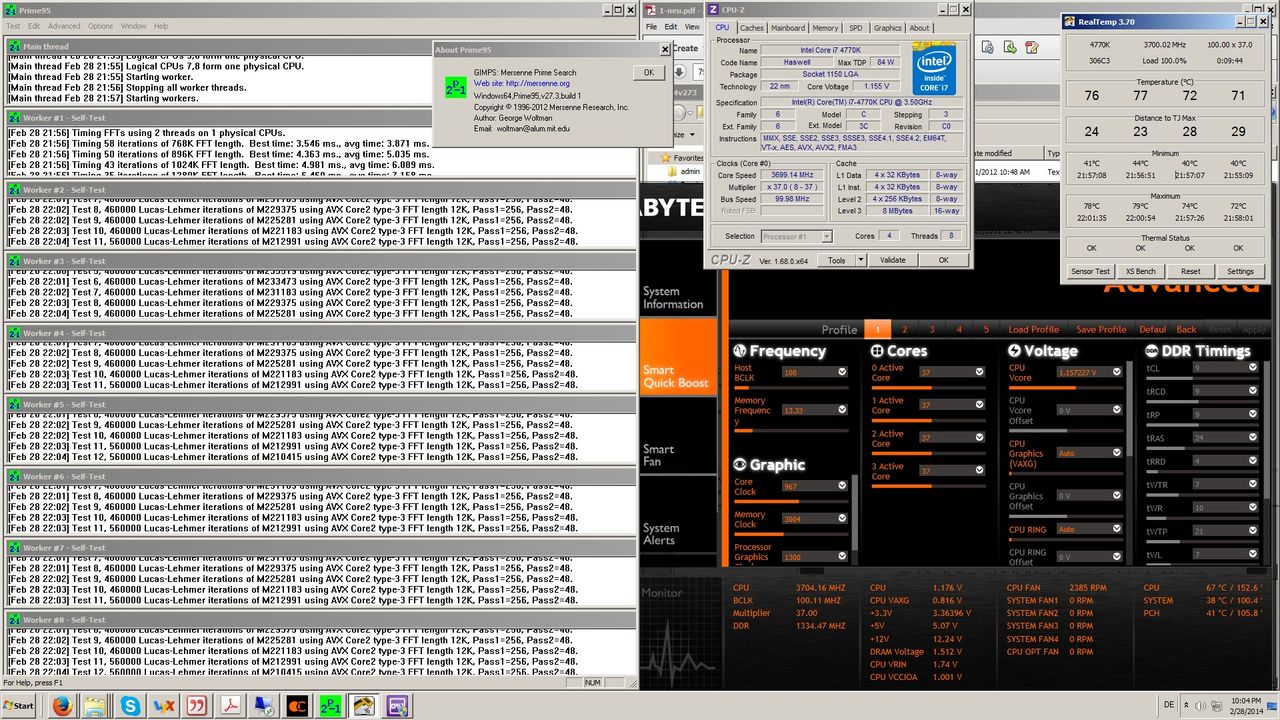This screenshot has height=720, width=1280.
Task: Expand tCL timing dropdown
Action: (x=1253, y=368)
